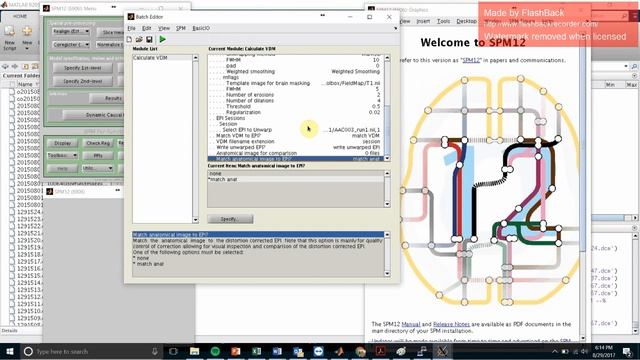This screenshot has height=360, width=640.
Task: Choose the '*match anat' option in Current Item
Action: tap(295, 179)
